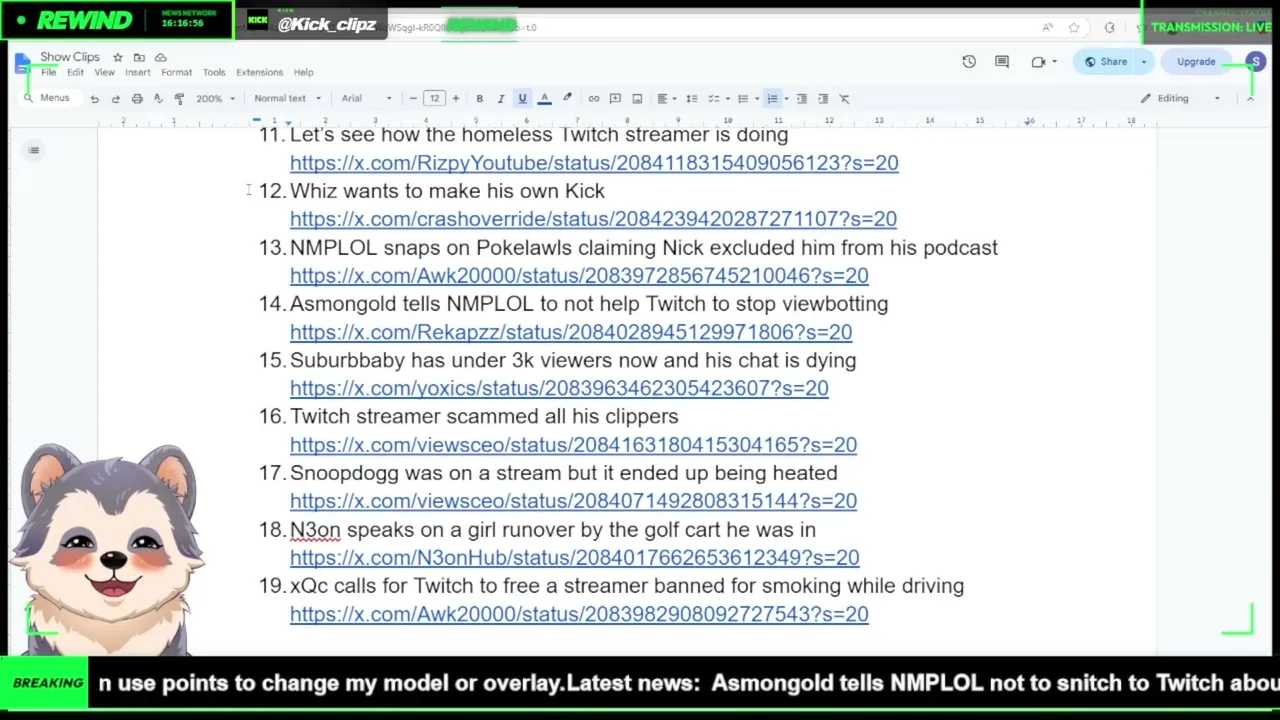Image resolution: width=1280 pixels, height=720 pixels.
Task: Open the N3onHub status link
Action: [x=575, y=558]
